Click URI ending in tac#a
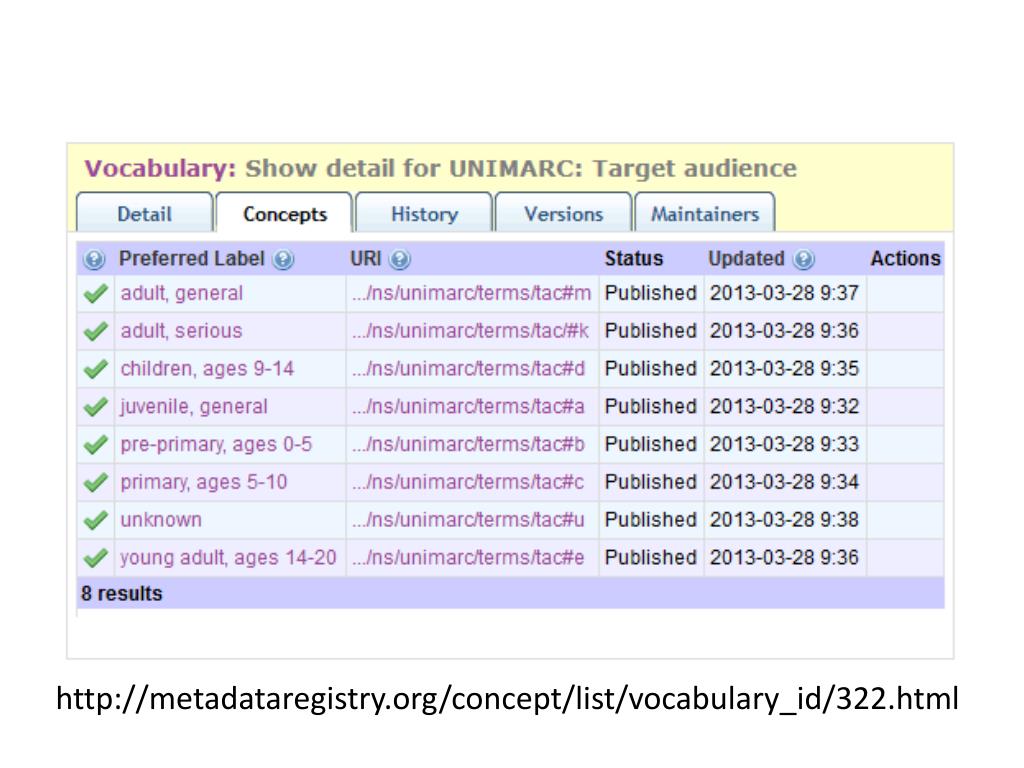The image size is (1024, 768). (468, 407)
